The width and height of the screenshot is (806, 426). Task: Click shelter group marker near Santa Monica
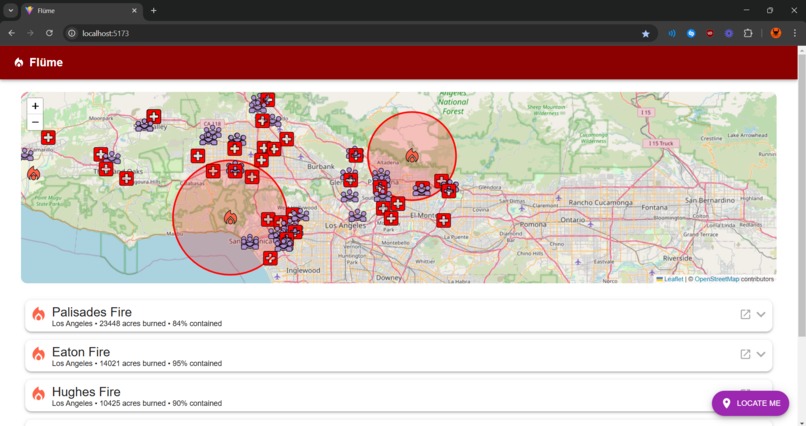(x=250, y=242)
